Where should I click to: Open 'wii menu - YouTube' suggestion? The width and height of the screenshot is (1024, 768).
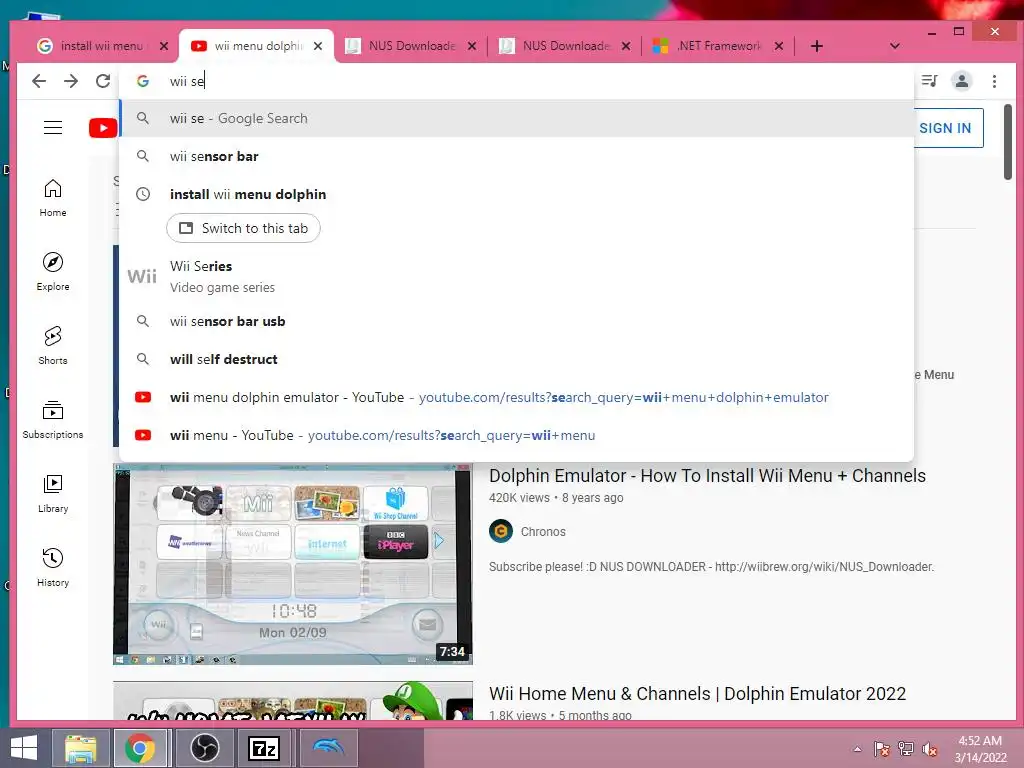[517, 435]
